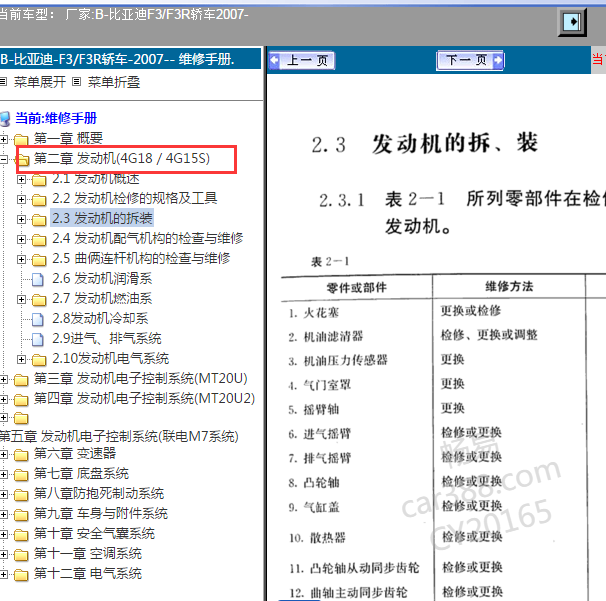
Task: Open section 2.2 发动机检修的规格及工具
Action: point(134,198)
